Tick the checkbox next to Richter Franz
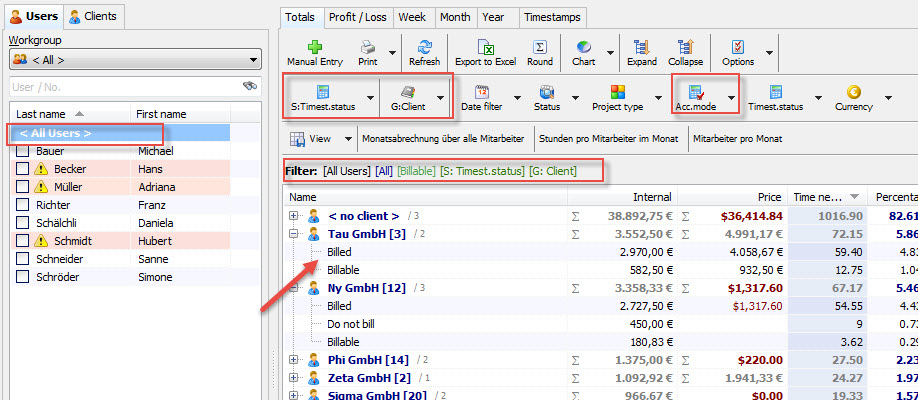Screen dimensions: 918x400 (x=22, y=205)
